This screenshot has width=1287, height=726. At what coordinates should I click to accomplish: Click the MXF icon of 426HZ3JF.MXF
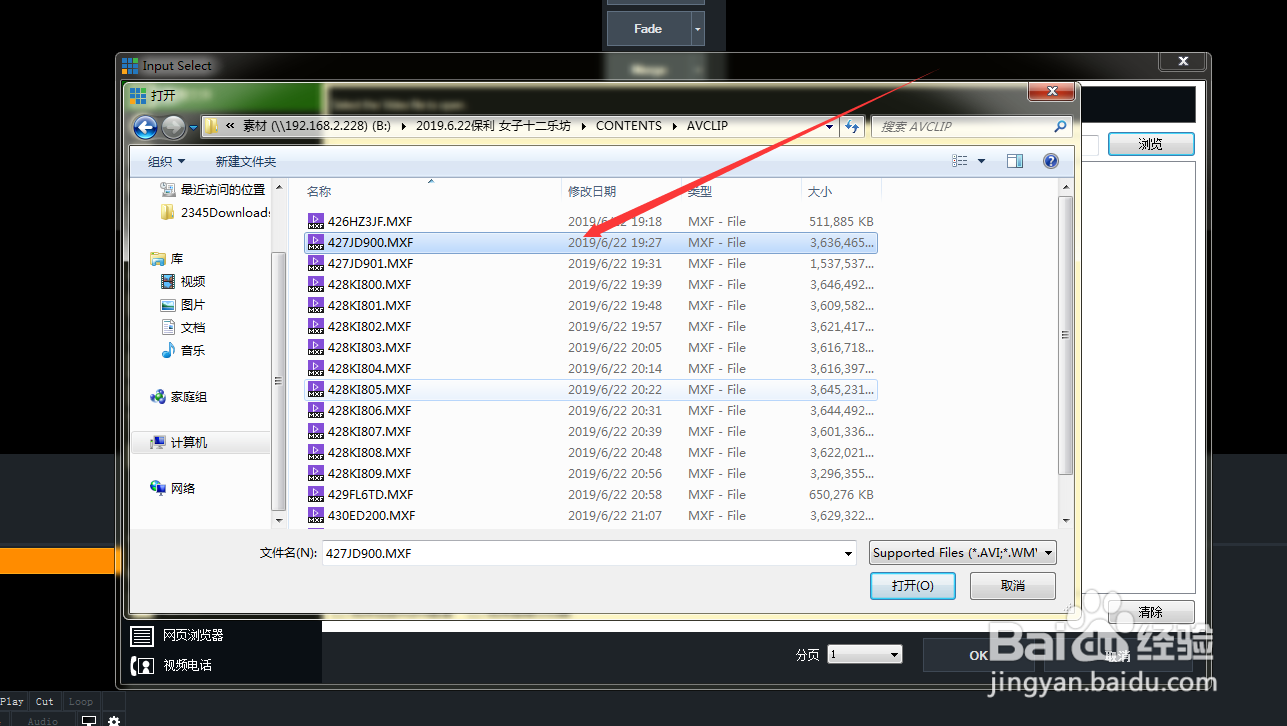316,221
